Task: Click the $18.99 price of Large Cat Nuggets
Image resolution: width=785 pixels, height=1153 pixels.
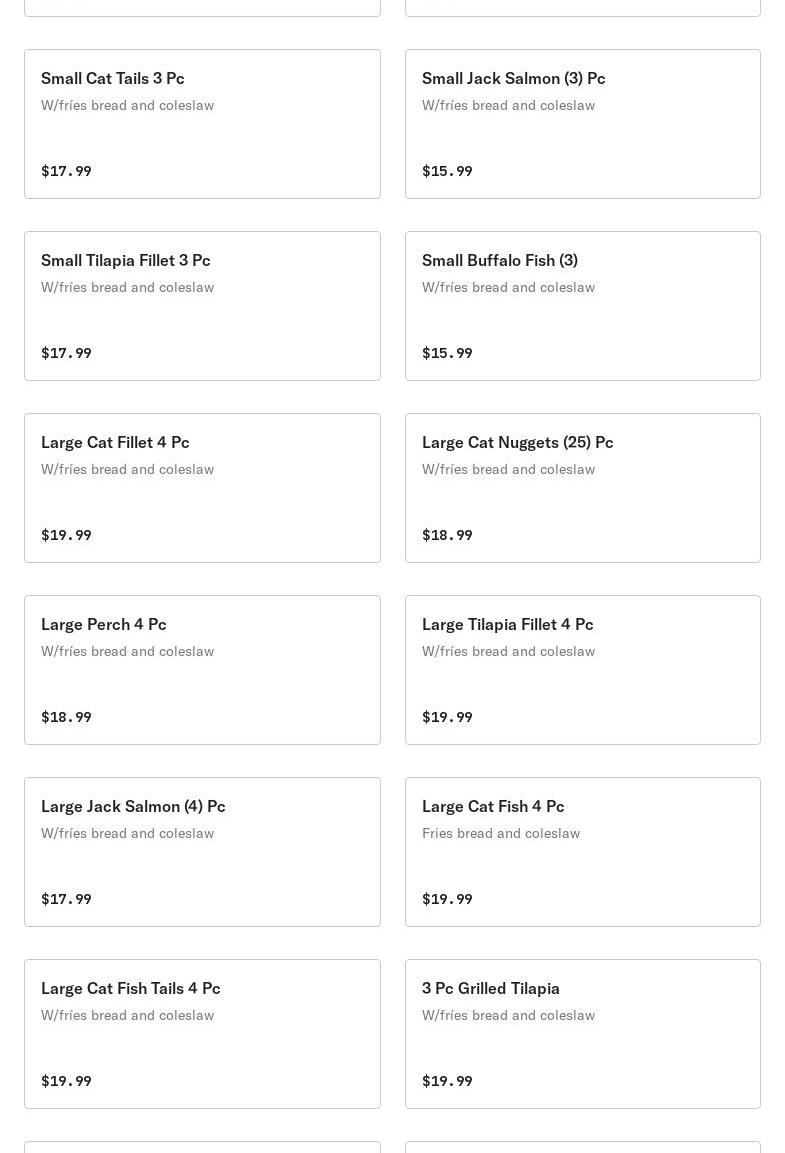Action: [x=447, y=535]
